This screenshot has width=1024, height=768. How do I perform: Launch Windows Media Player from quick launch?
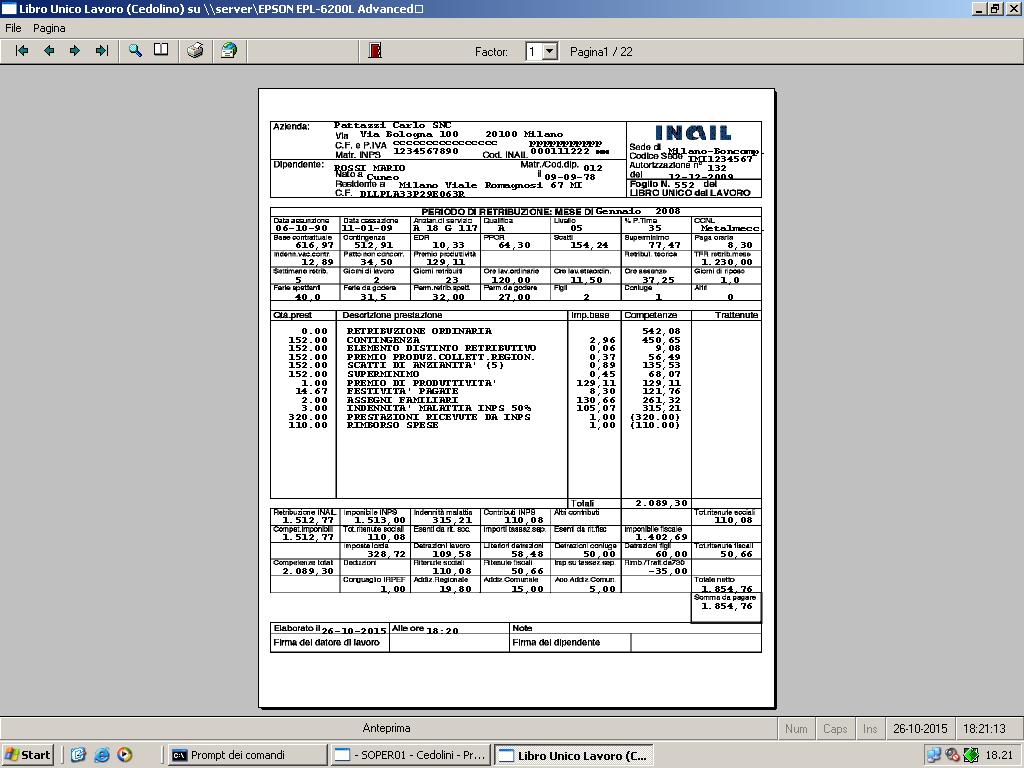(125, 755)
